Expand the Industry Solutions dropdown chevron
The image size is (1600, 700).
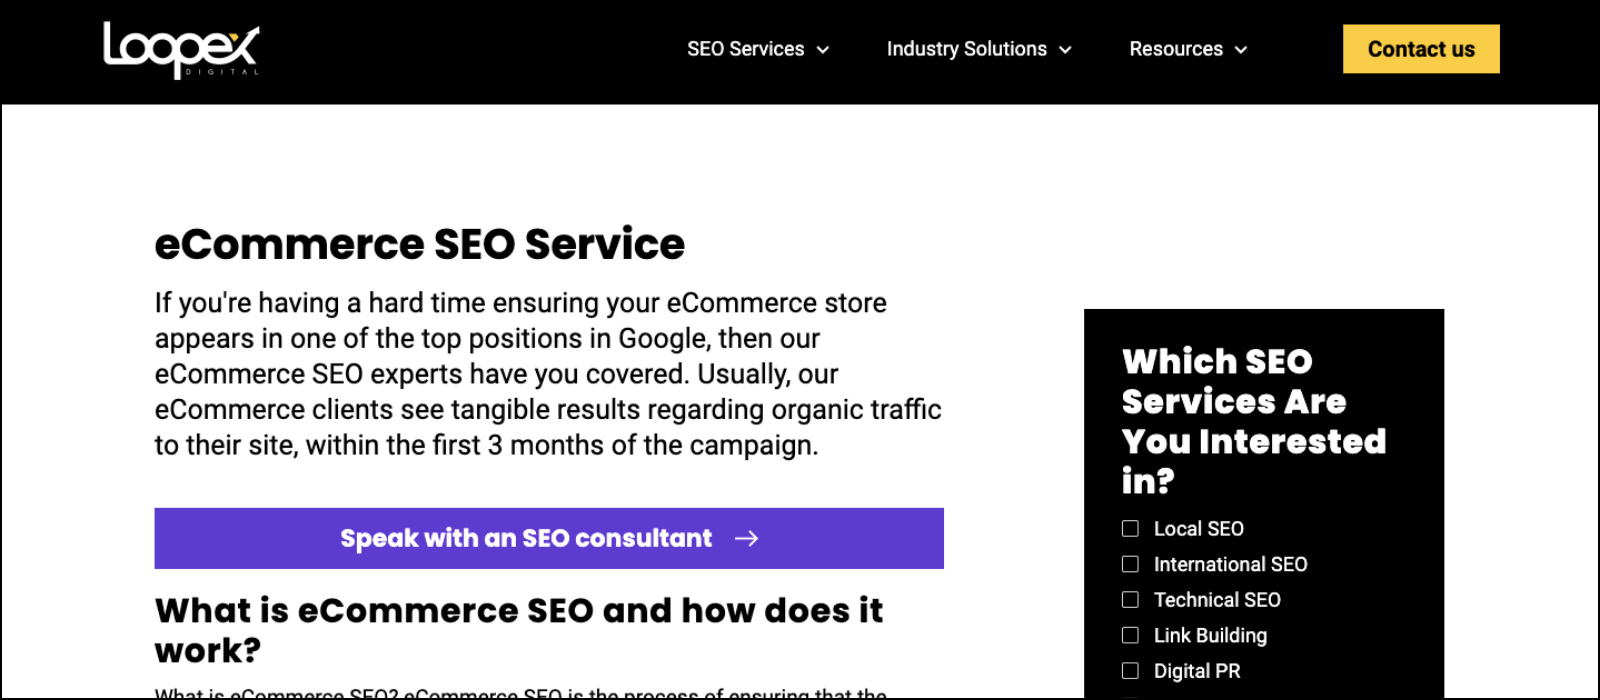tap(1067, 49)
